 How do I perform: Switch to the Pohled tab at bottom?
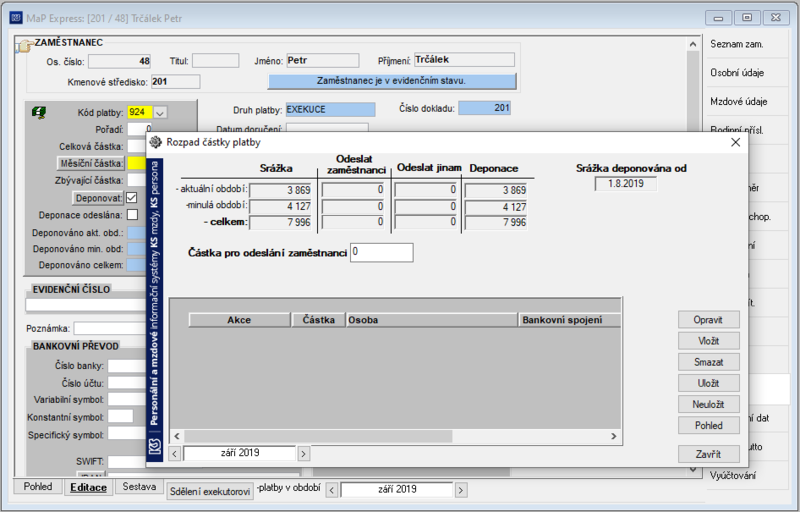(38, 487)
